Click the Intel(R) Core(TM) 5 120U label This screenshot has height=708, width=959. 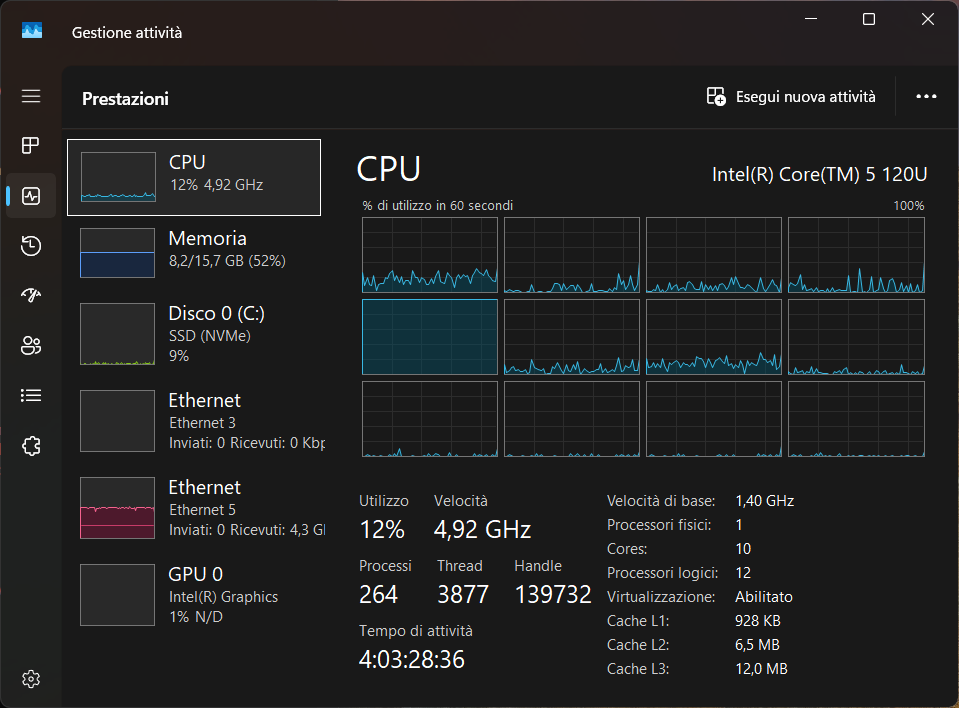820,175
